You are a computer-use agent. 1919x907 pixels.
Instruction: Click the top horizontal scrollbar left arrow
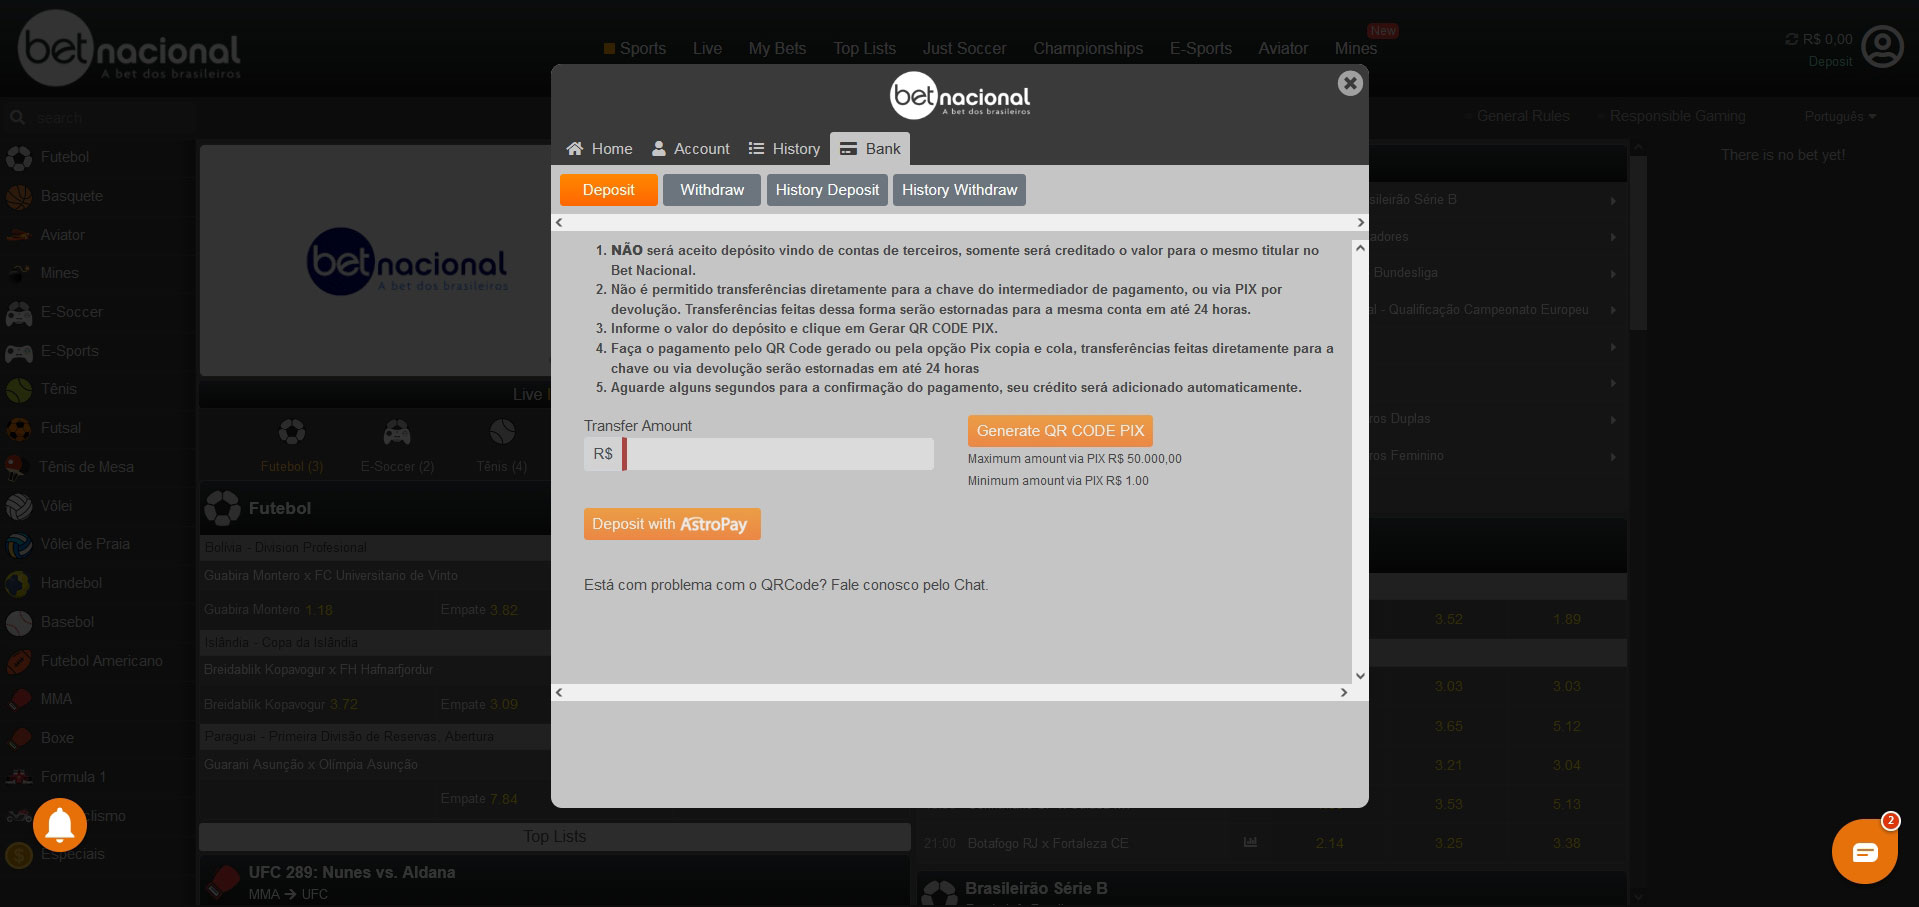pyautogui.click(x=559, y=222)
